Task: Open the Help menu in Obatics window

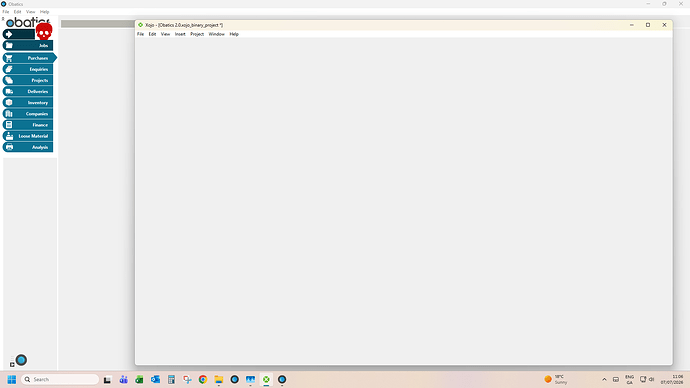Action: point(44,12)
